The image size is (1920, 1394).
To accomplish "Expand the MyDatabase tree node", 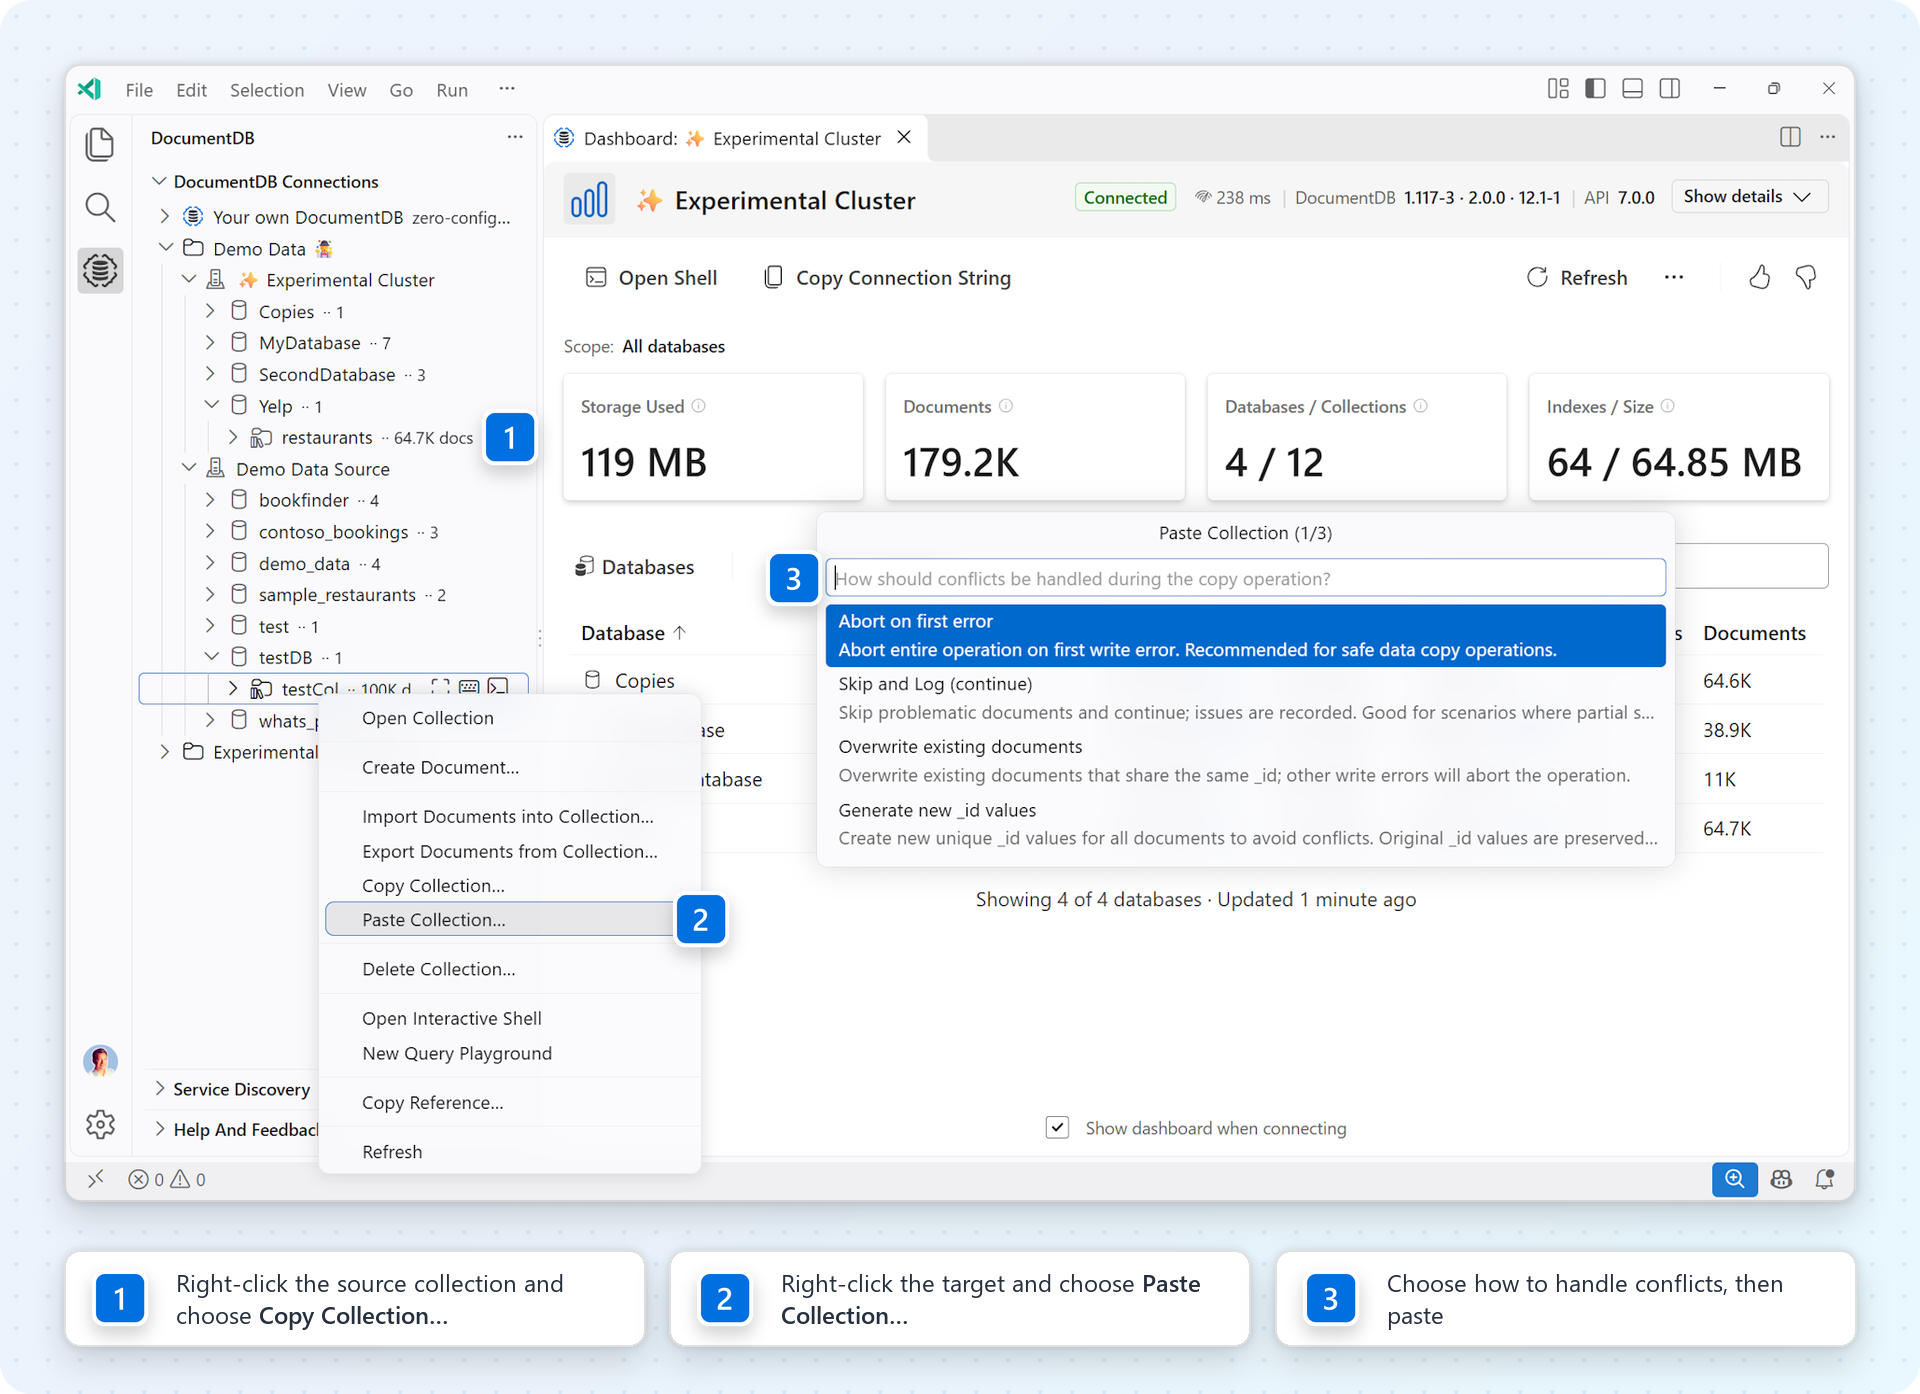I will pos(210,343).
